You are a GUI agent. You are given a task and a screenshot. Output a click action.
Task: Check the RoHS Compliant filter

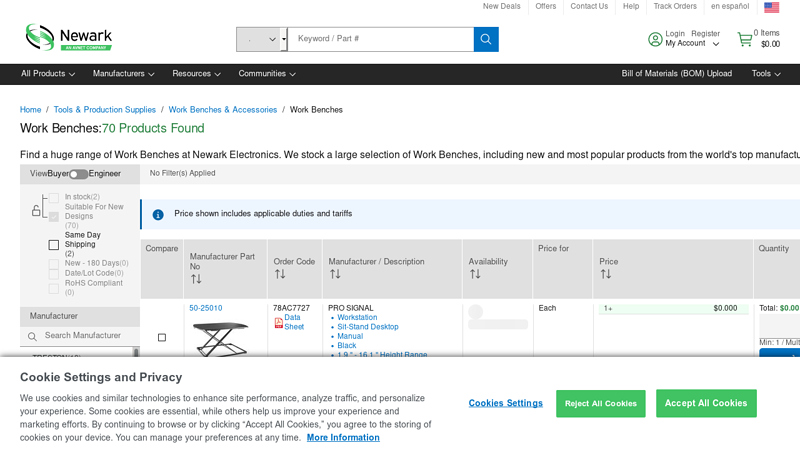[54, 288]
